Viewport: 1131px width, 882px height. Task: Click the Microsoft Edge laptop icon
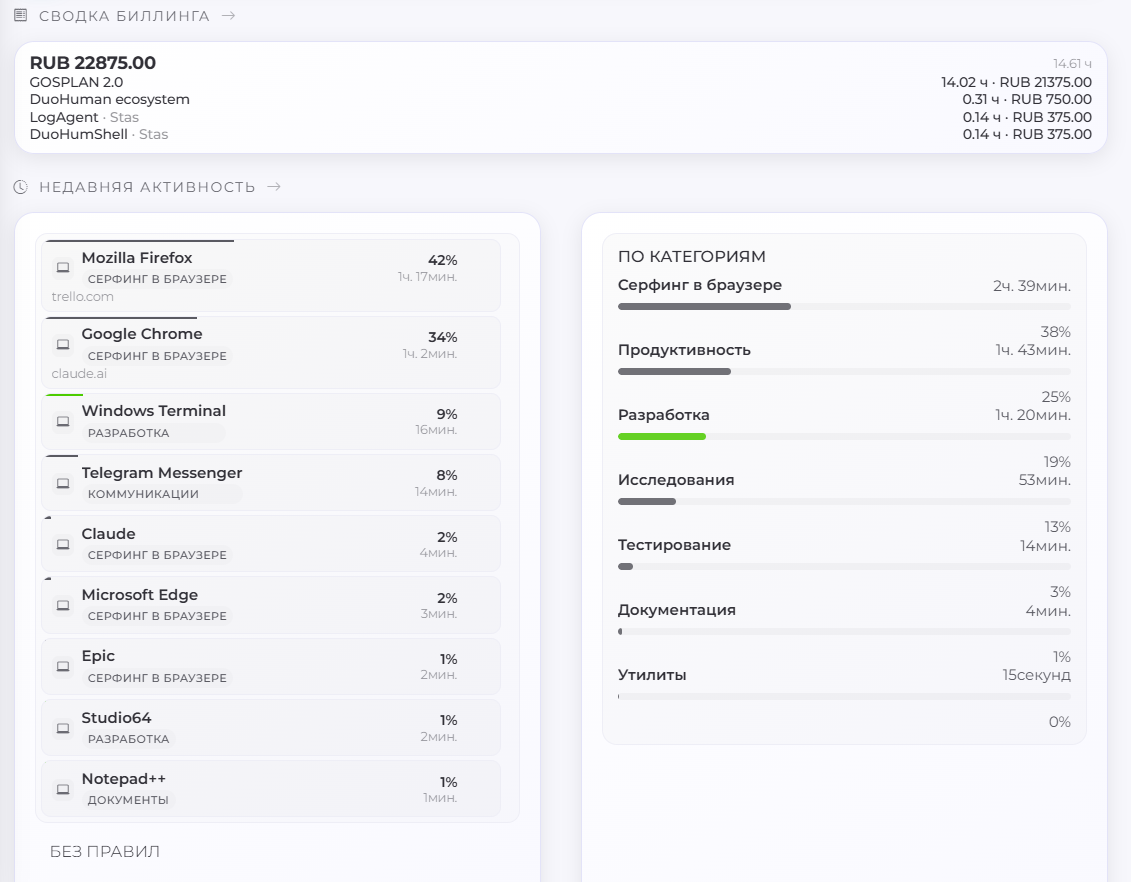63,605
